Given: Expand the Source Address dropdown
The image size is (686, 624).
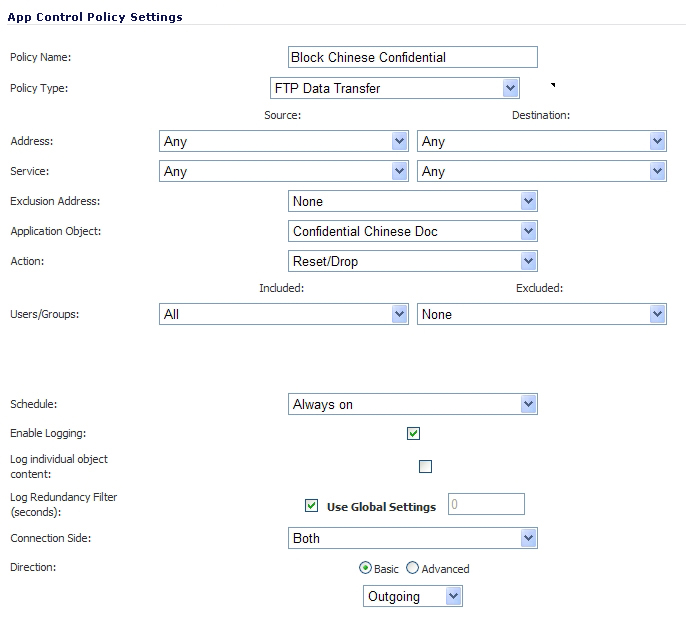Looking at the screenshot, I should tap(284, 141).
